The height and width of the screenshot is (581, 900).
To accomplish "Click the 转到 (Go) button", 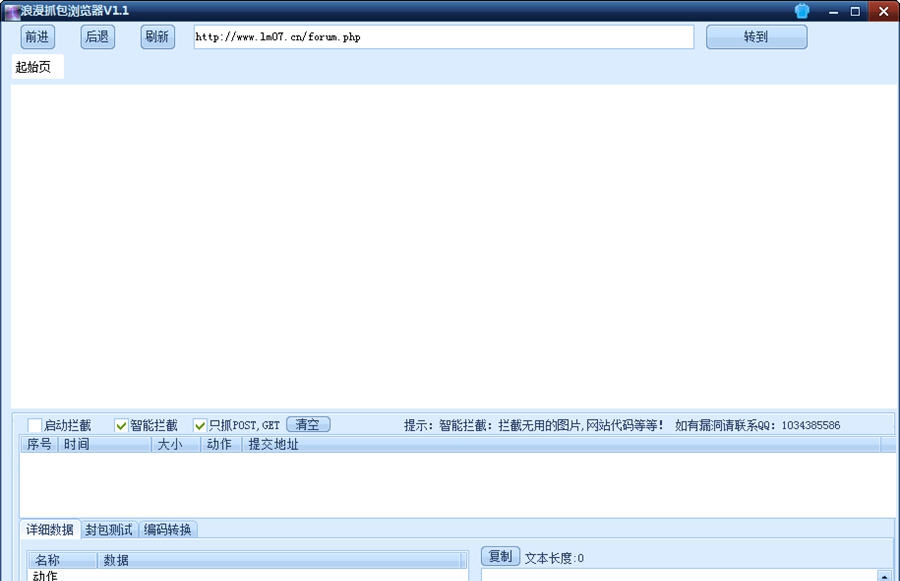I will [756, 36].
